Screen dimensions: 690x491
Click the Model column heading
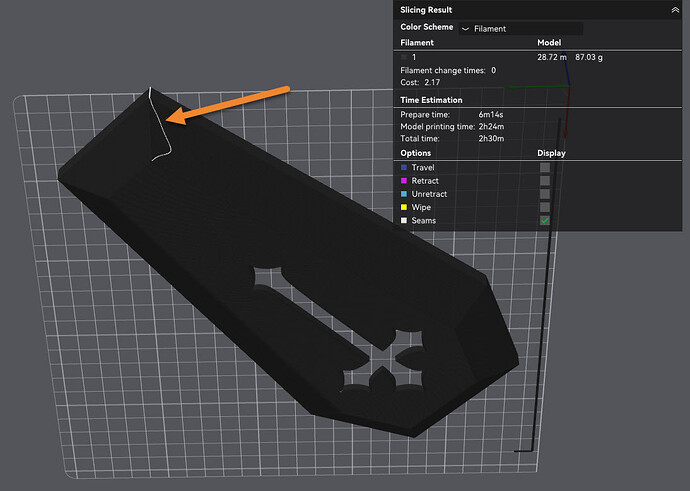pyautogui.click(x=549, y=43)
